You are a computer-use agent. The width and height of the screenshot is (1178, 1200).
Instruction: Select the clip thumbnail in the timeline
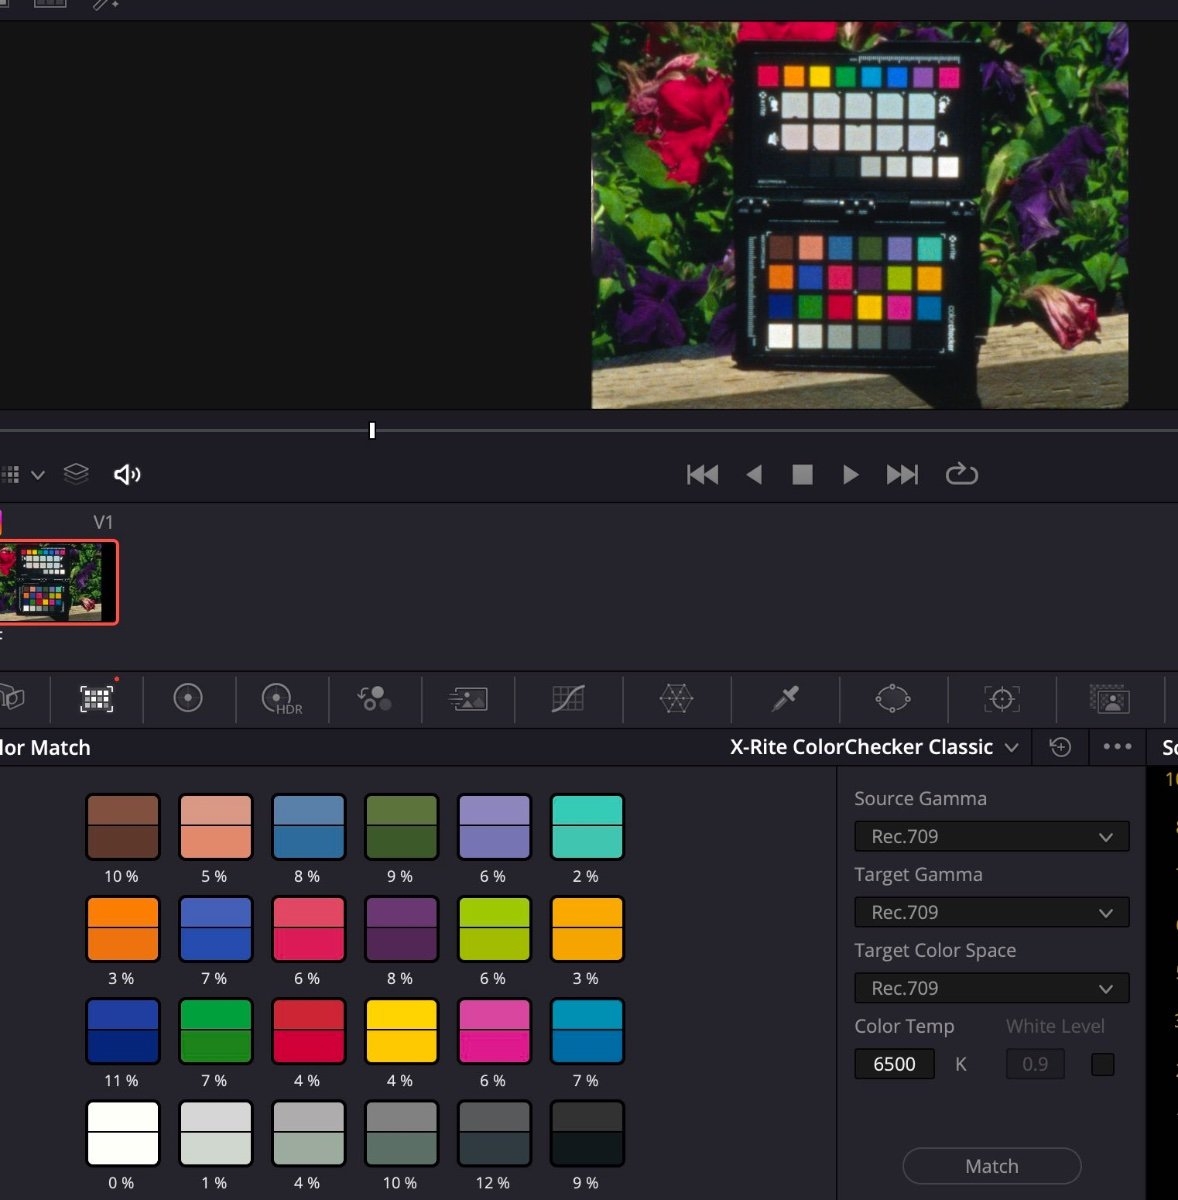(58, 582)
